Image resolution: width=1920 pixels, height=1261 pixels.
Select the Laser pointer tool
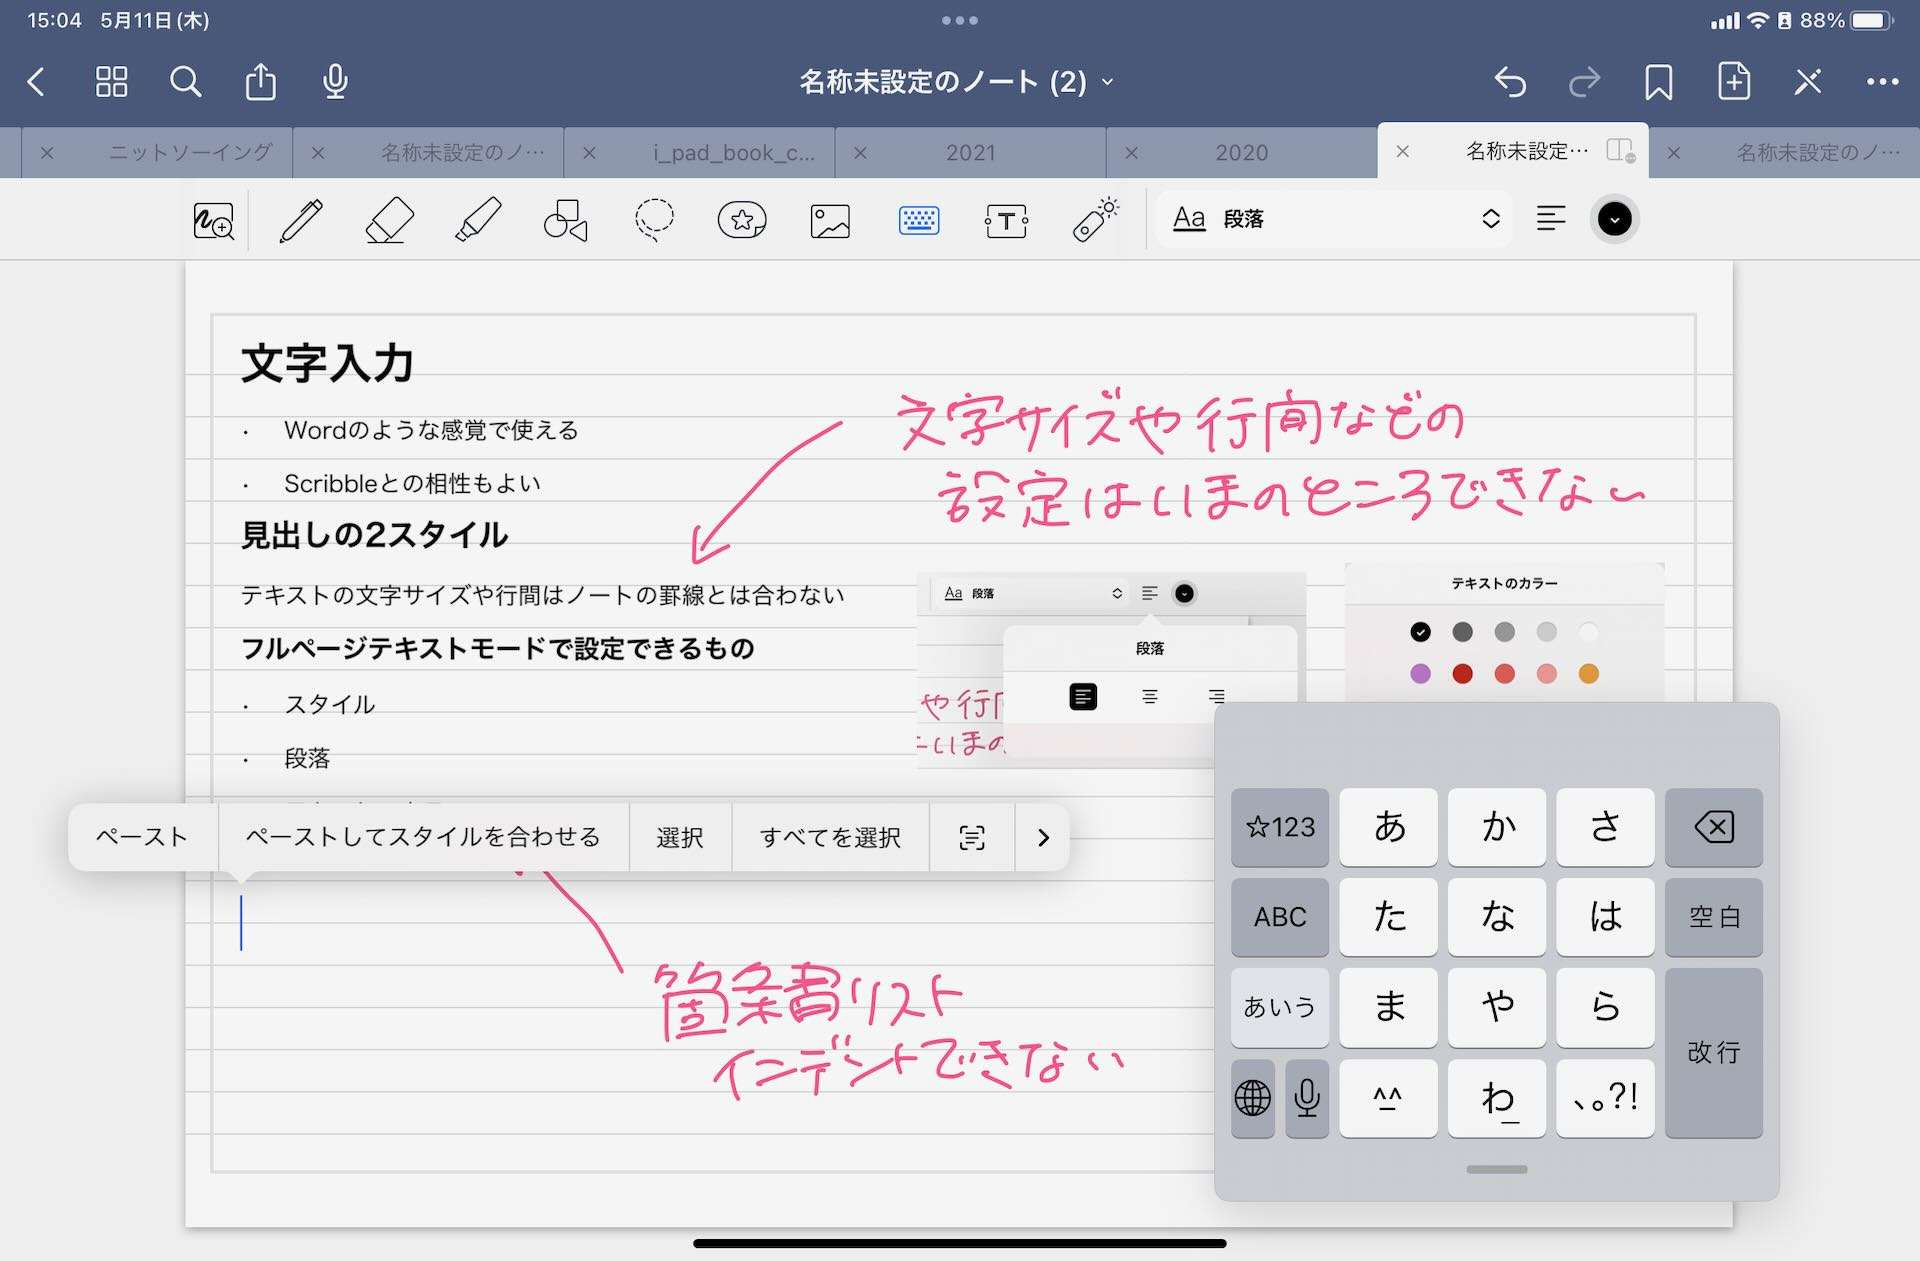(1095, 220)
